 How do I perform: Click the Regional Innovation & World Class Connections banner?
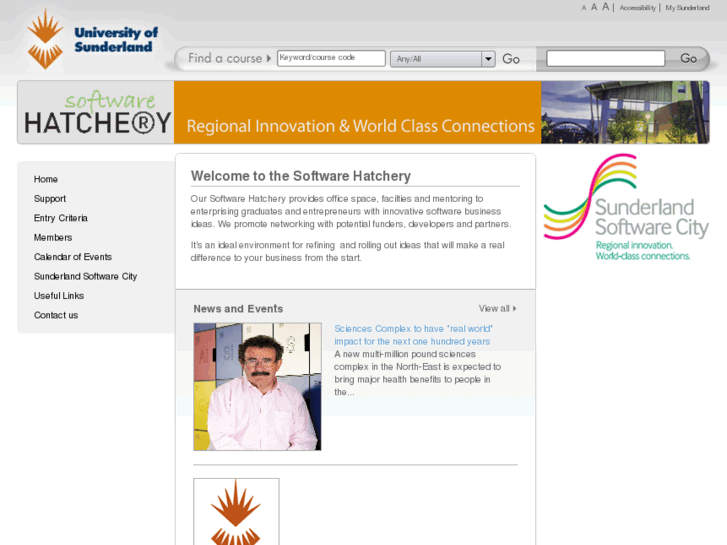[357, 112]
